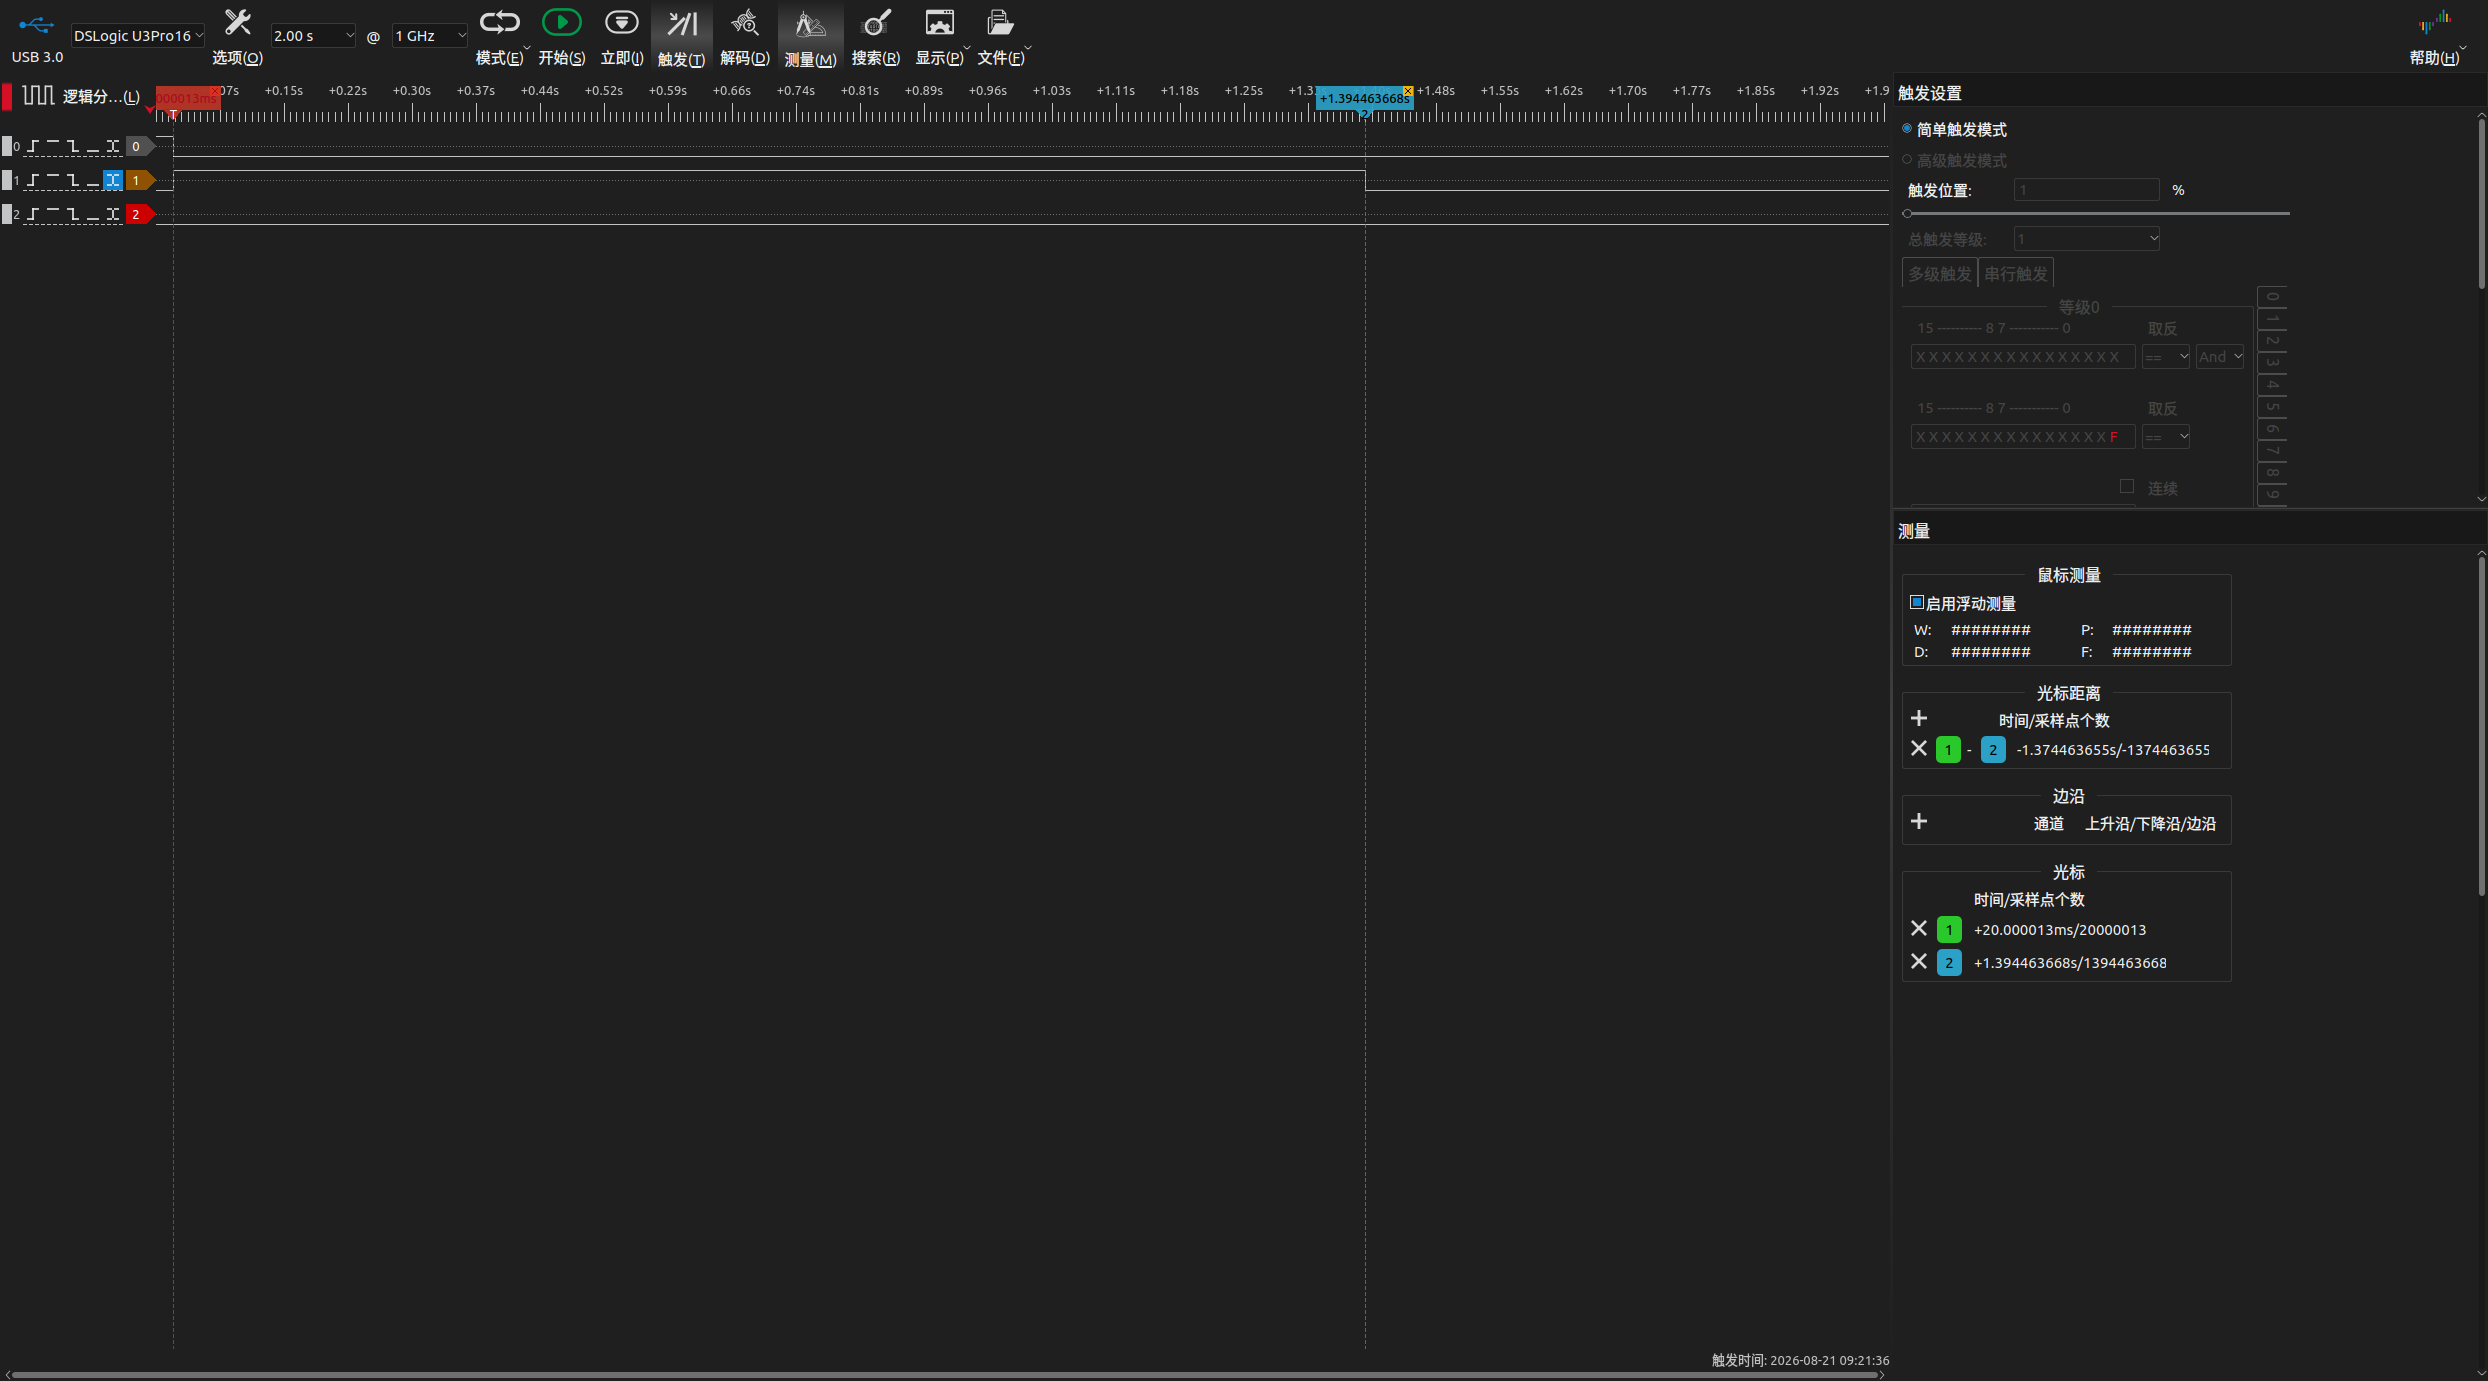The image size is (2488, 1381).
Task: Close the blue cursor 2 label
Action: tap(1408, 91)
